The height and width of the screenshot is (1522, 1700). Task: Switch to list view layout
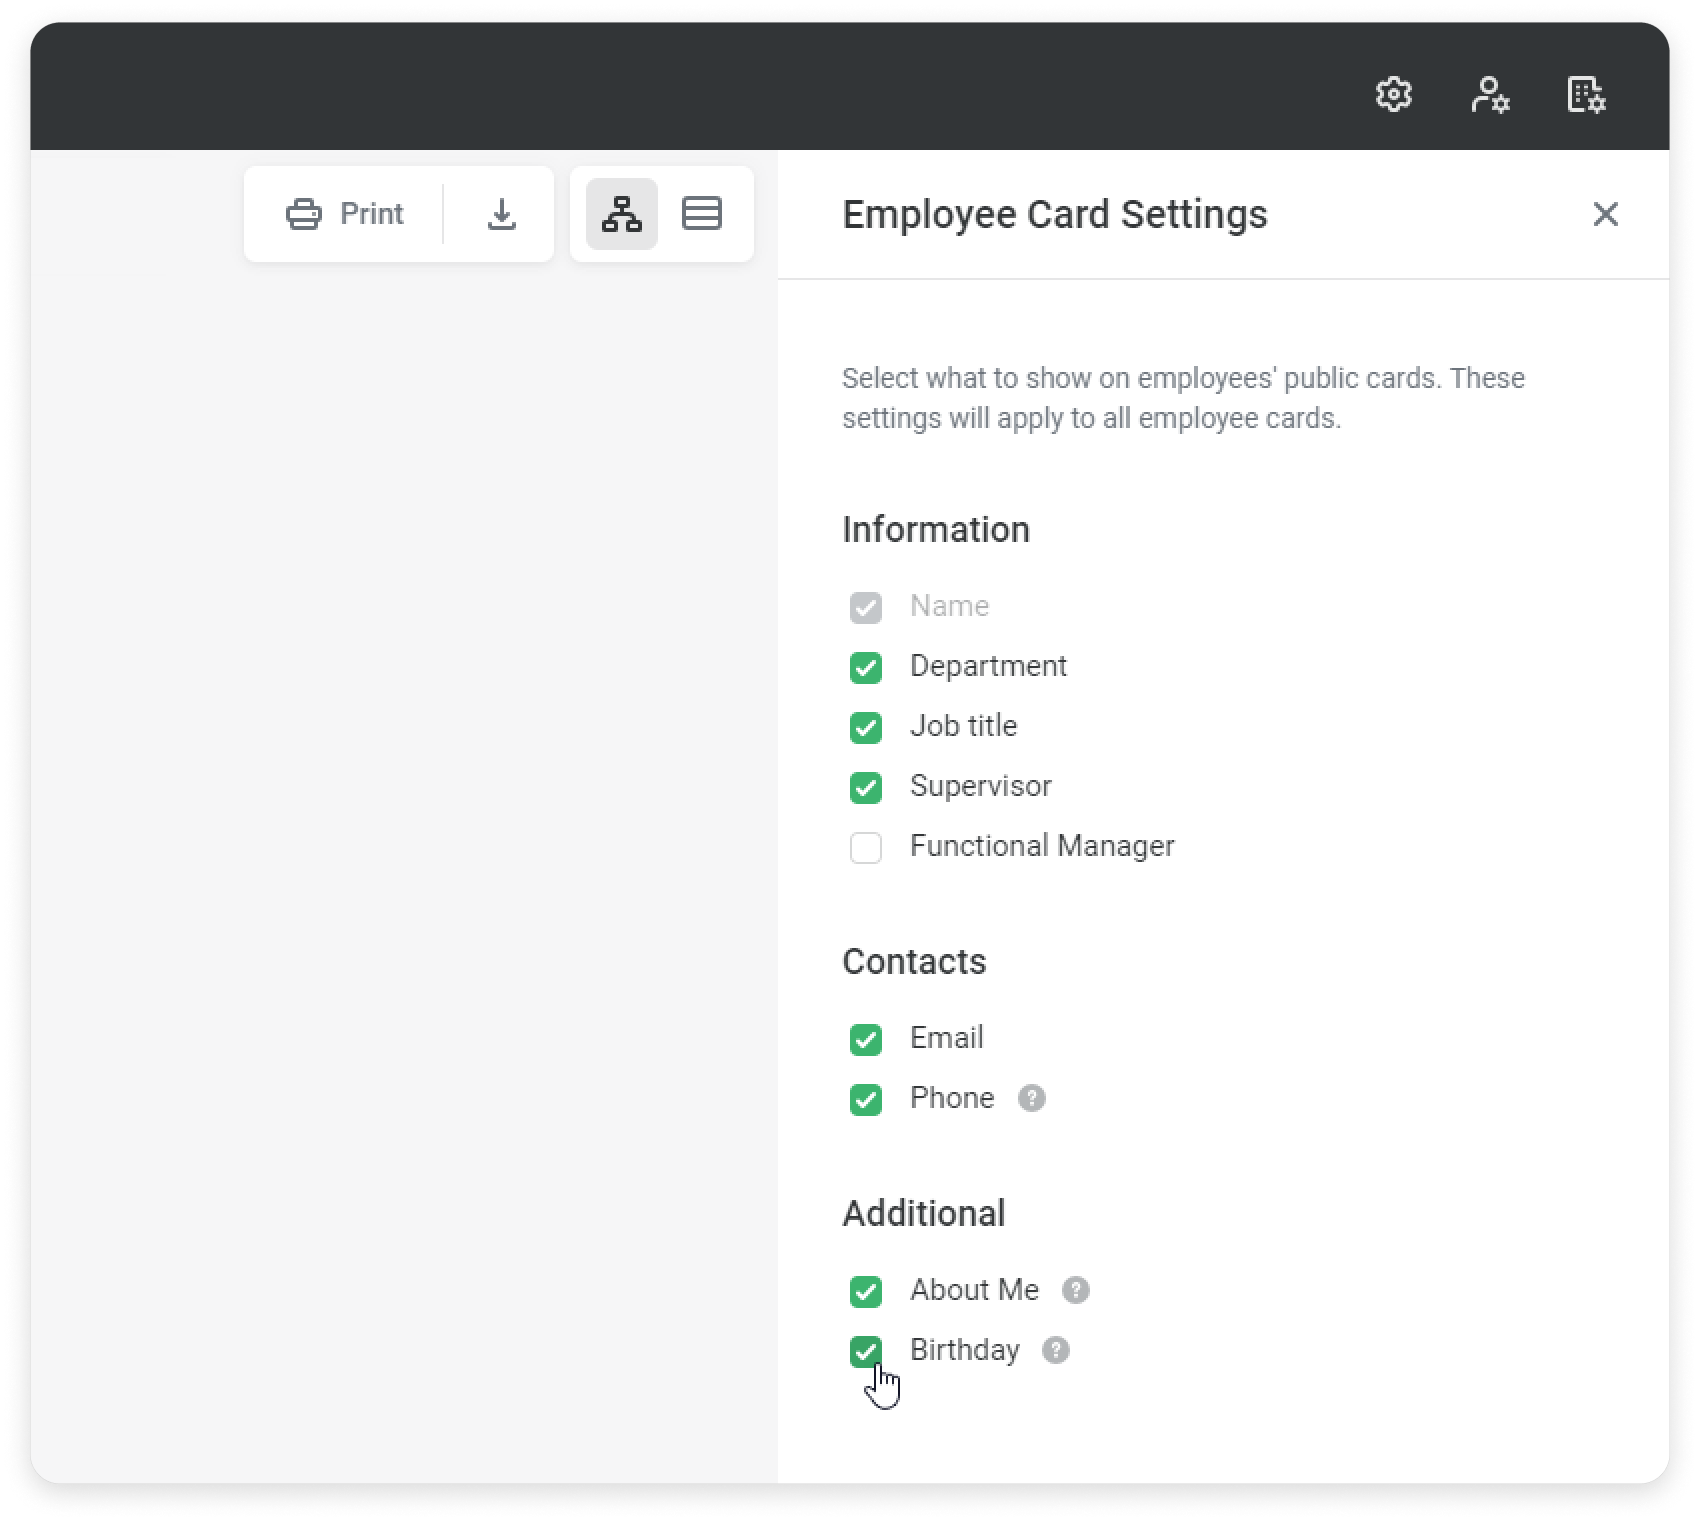coord(702,214)
